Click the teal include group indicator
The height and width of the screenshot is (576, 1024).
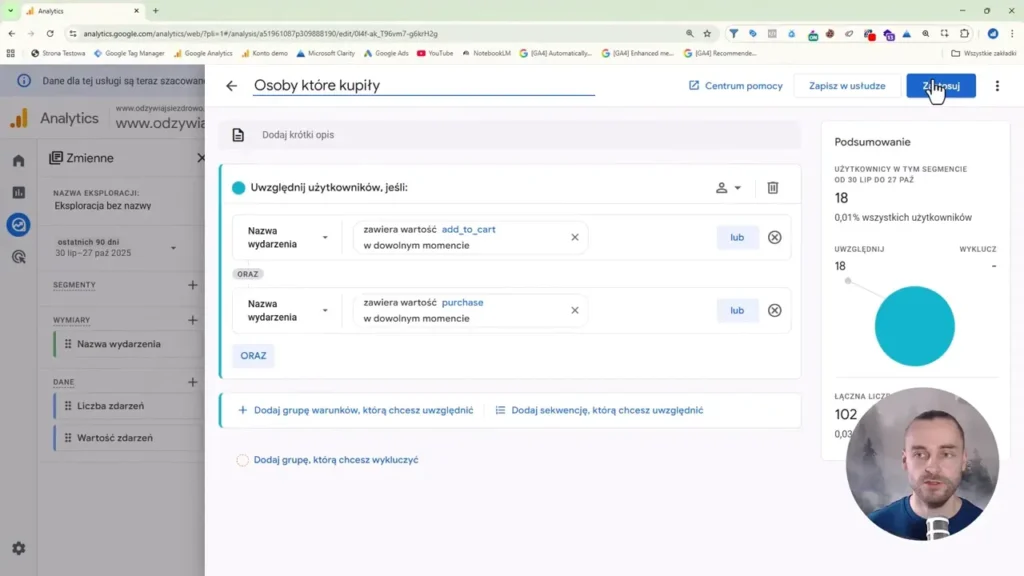(238, 187)
